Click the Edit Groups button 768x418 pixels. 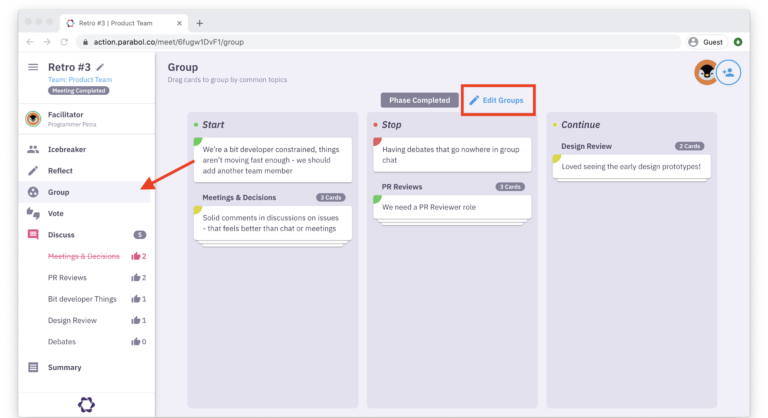coord(497,100)
